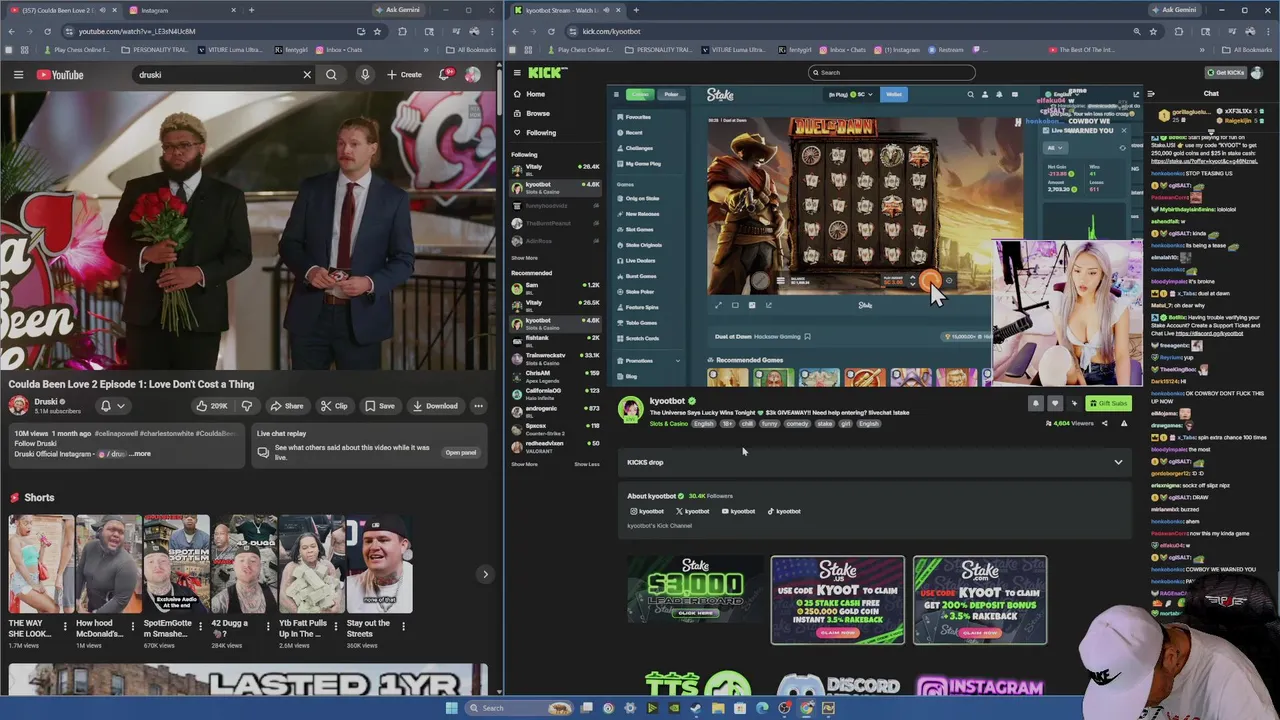The width and height of the screenshot is (1280, 720).
Task: Bookmark the Duel at Dawn game
Action: pos(807,337)
